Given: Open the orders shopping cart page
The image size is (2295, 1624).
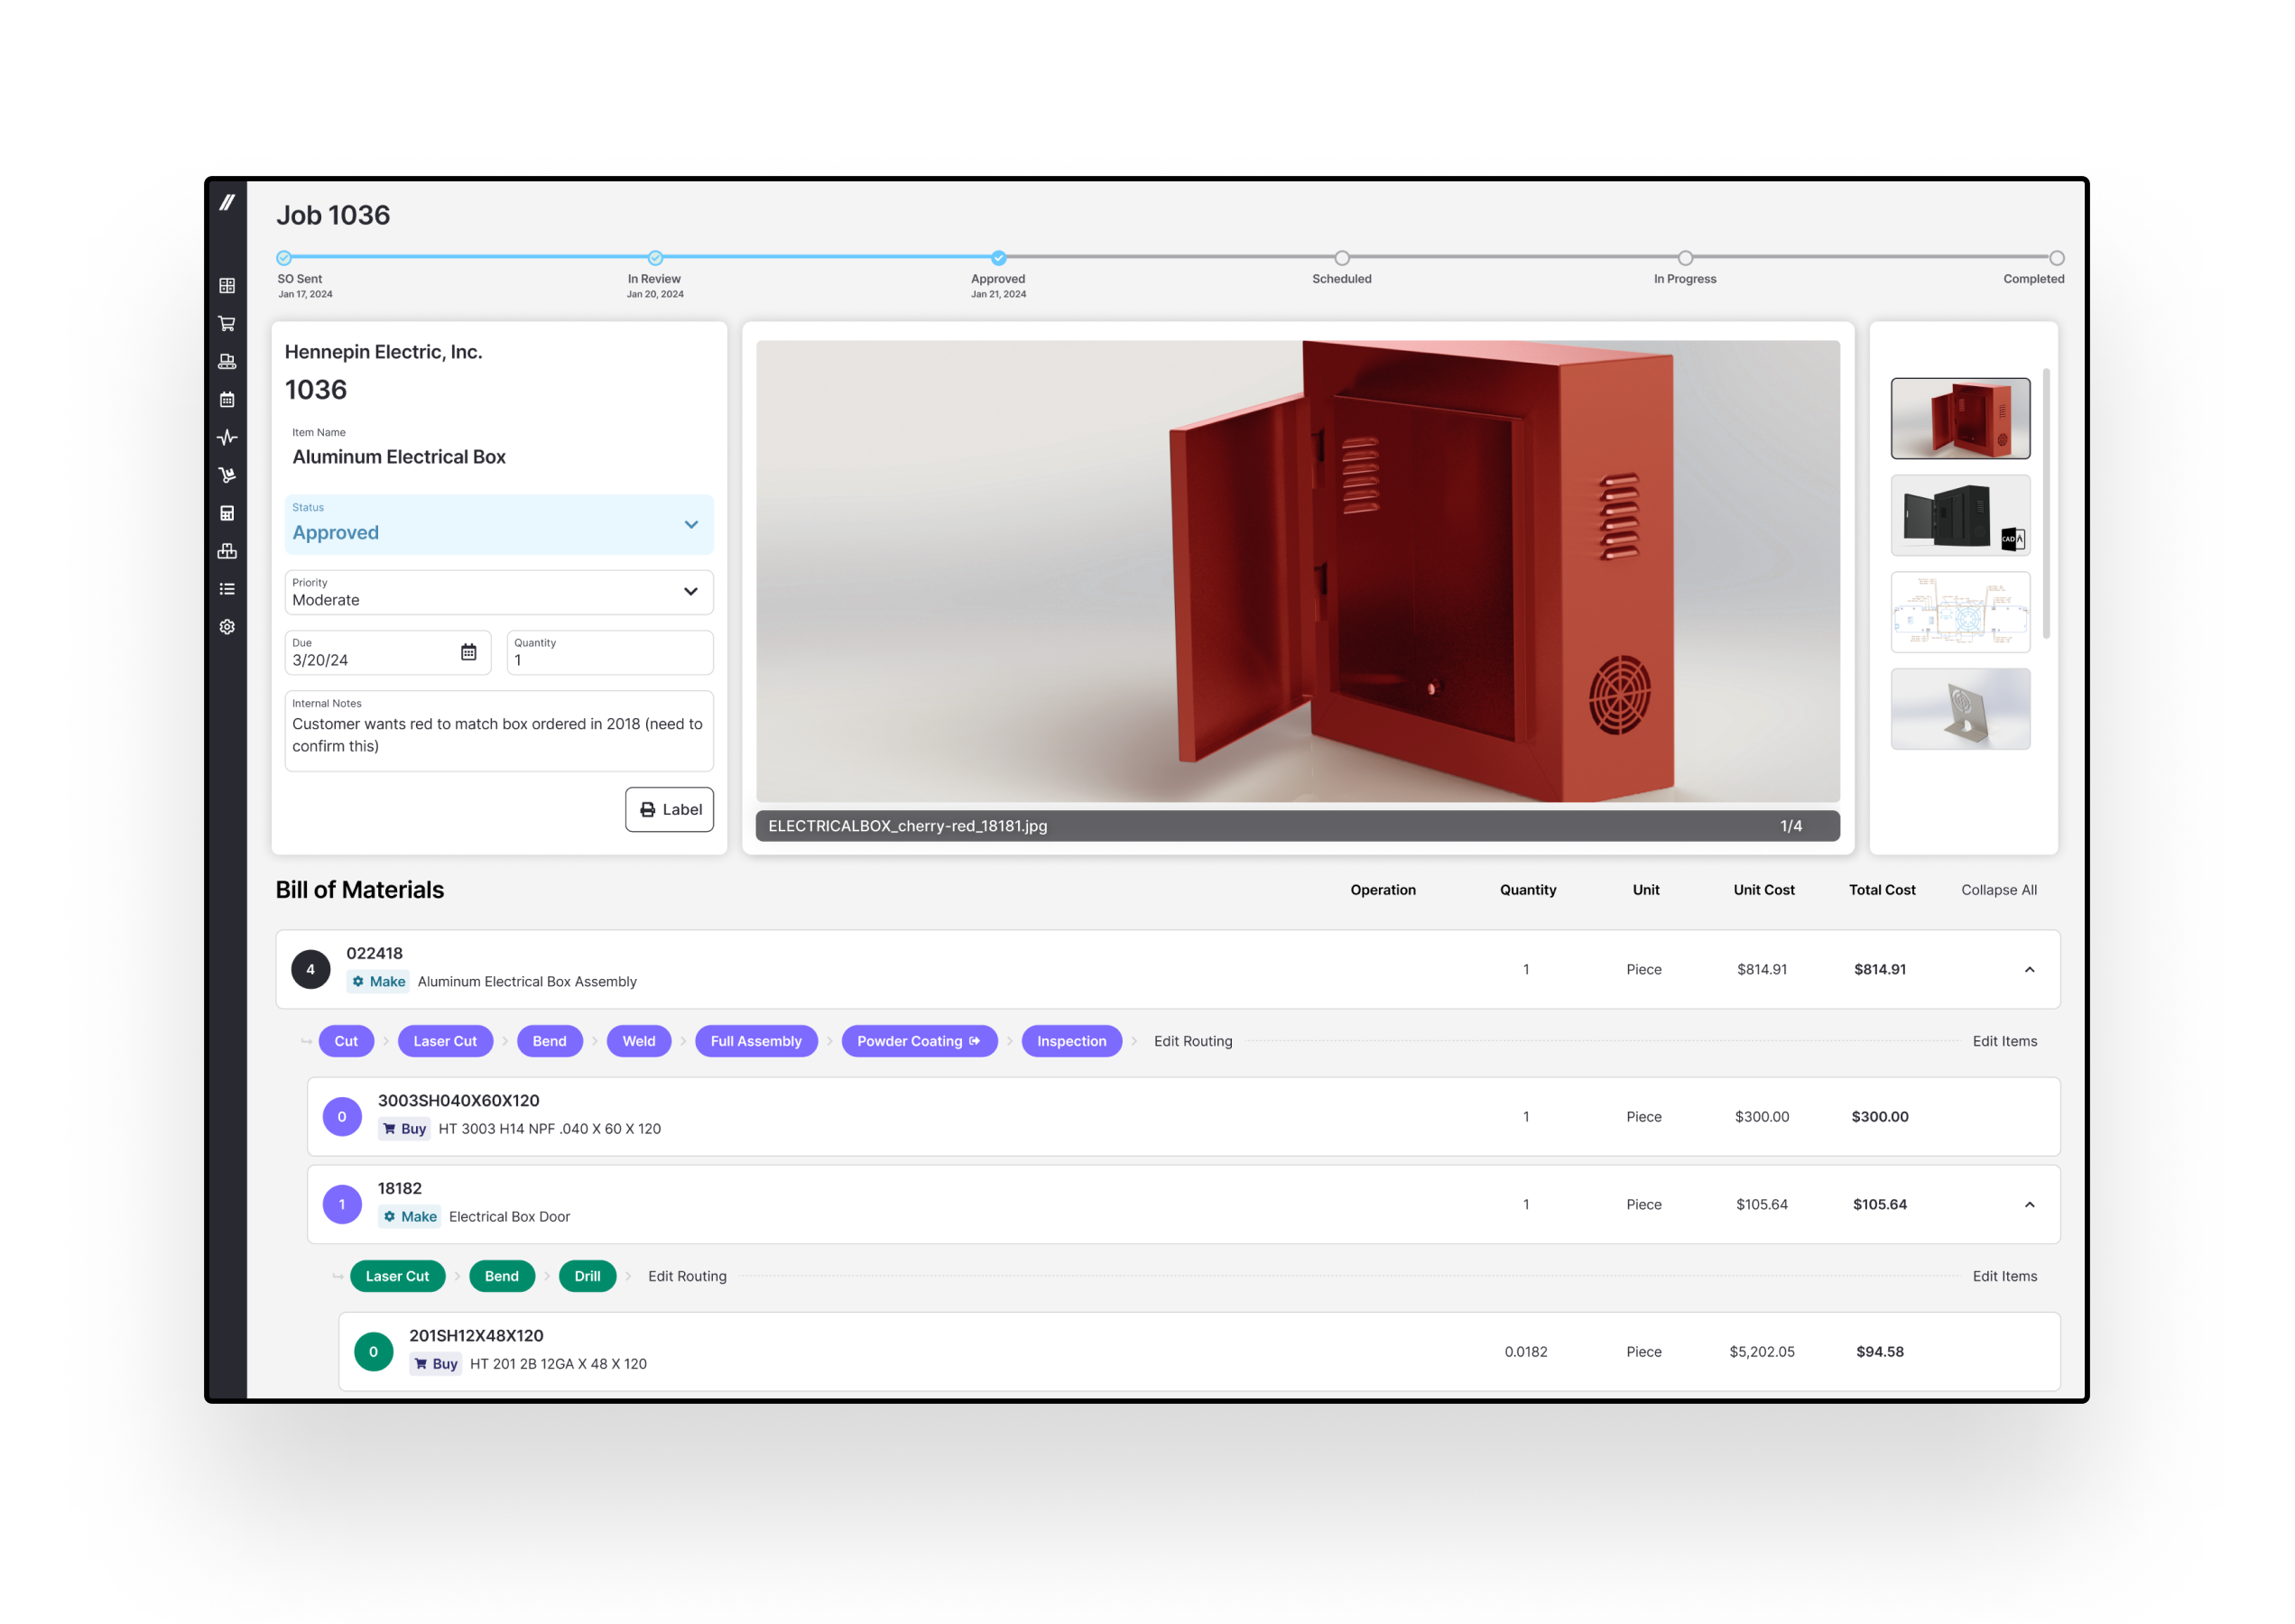Looking at the screenshot, I should (228, 322).
